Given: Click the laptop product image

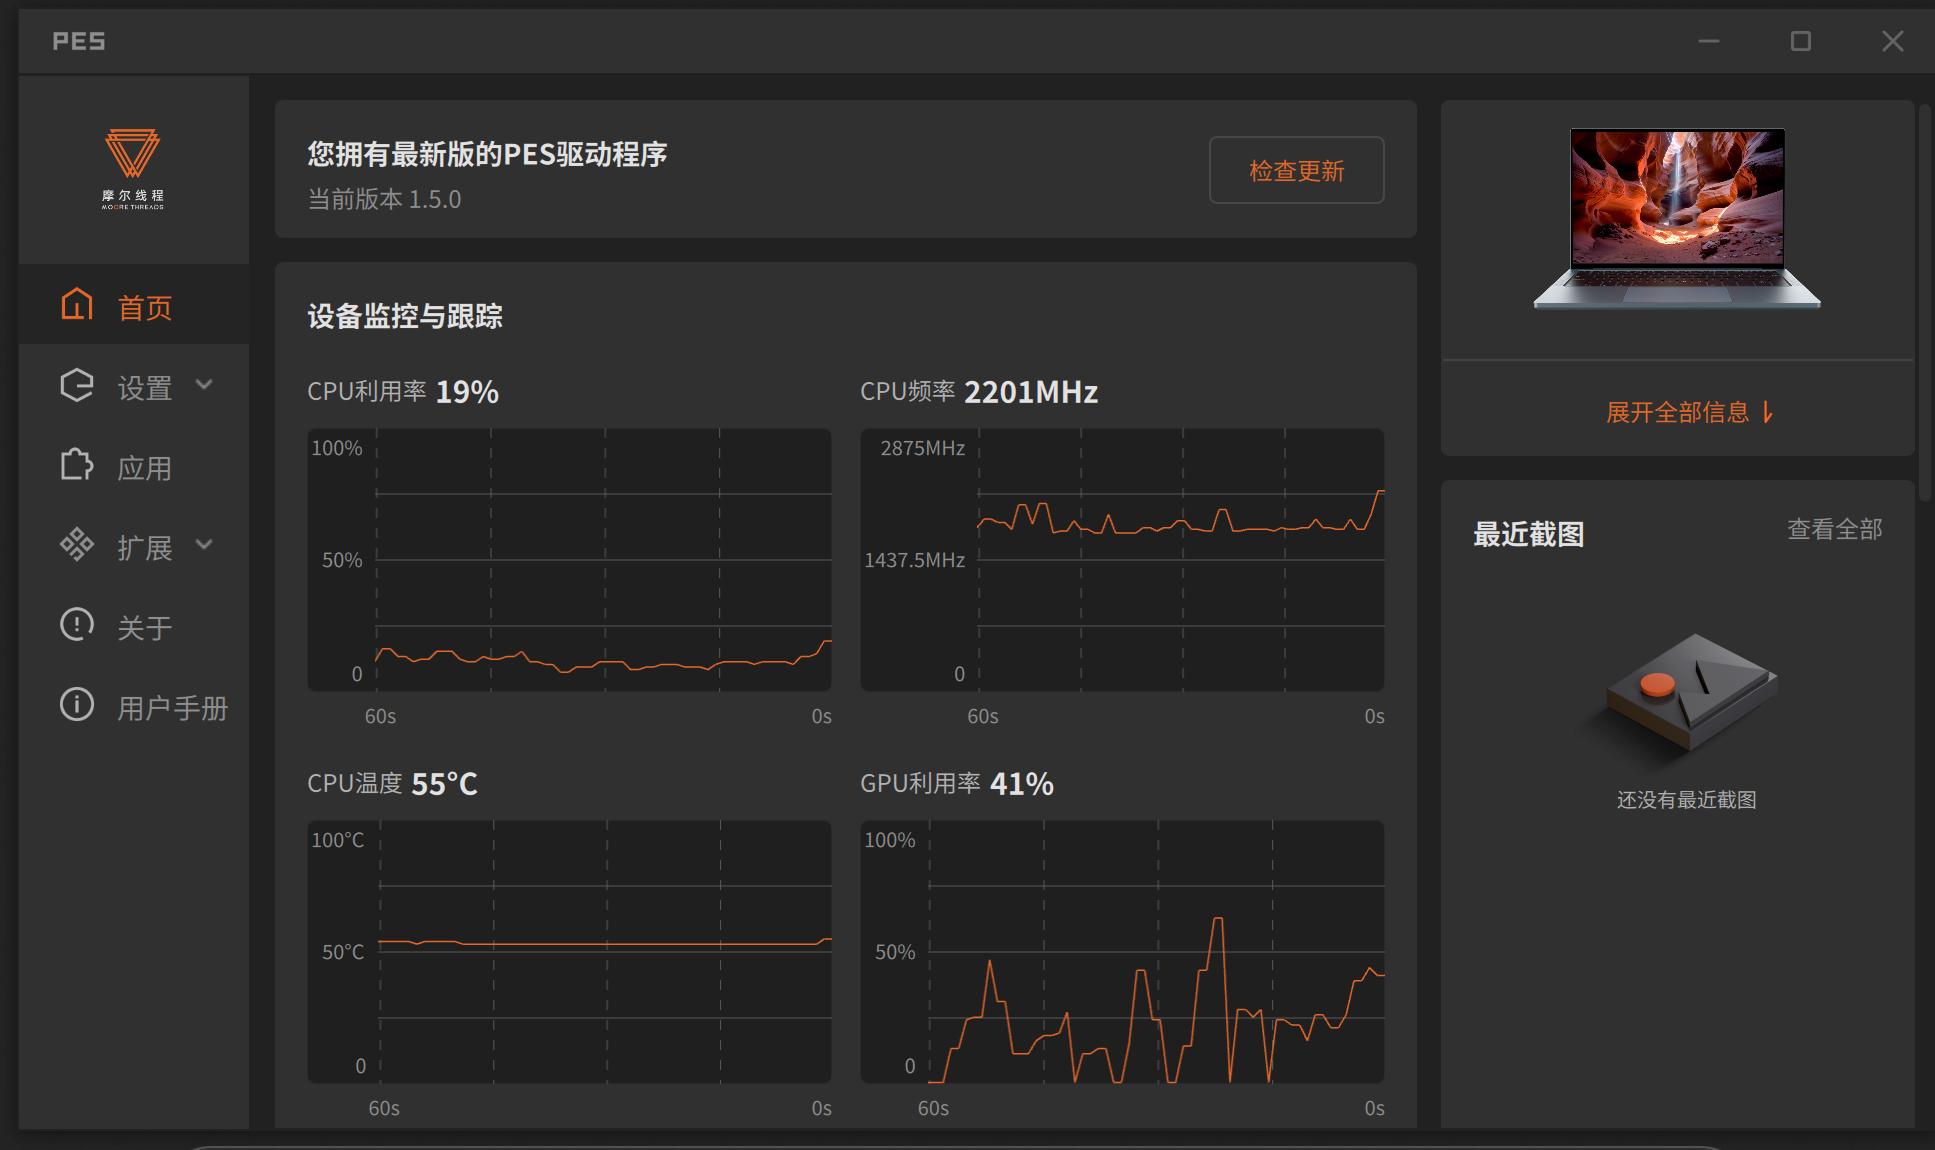Looking at the screenshot, I should 1677,218.
